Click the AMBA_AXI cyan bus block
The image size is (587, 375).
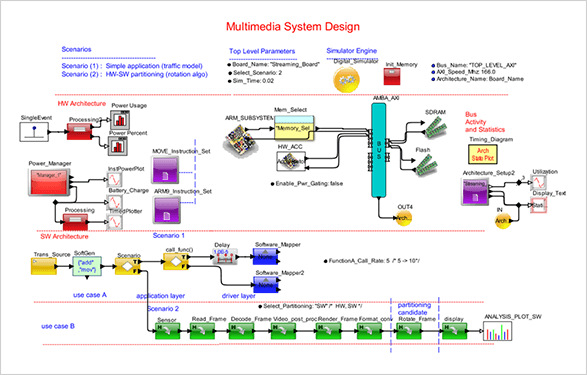pos(378,150)
